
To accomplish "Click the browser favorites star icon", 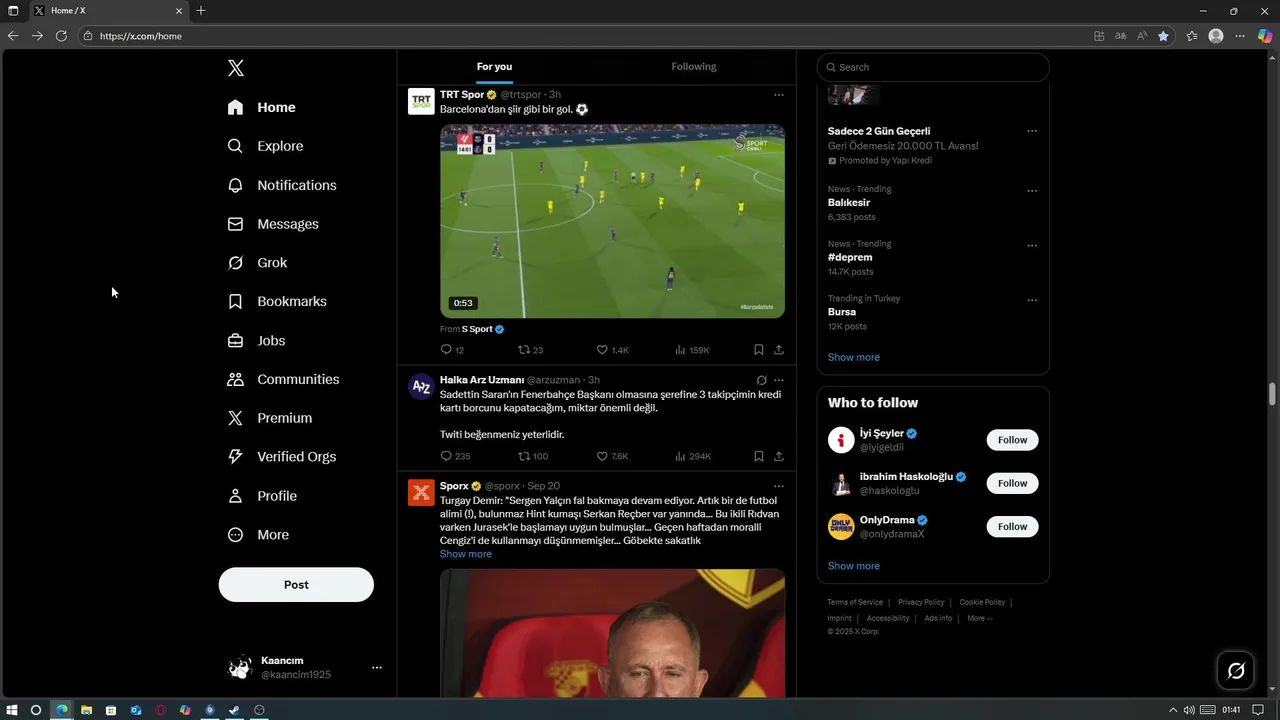I will [1163, 36].
